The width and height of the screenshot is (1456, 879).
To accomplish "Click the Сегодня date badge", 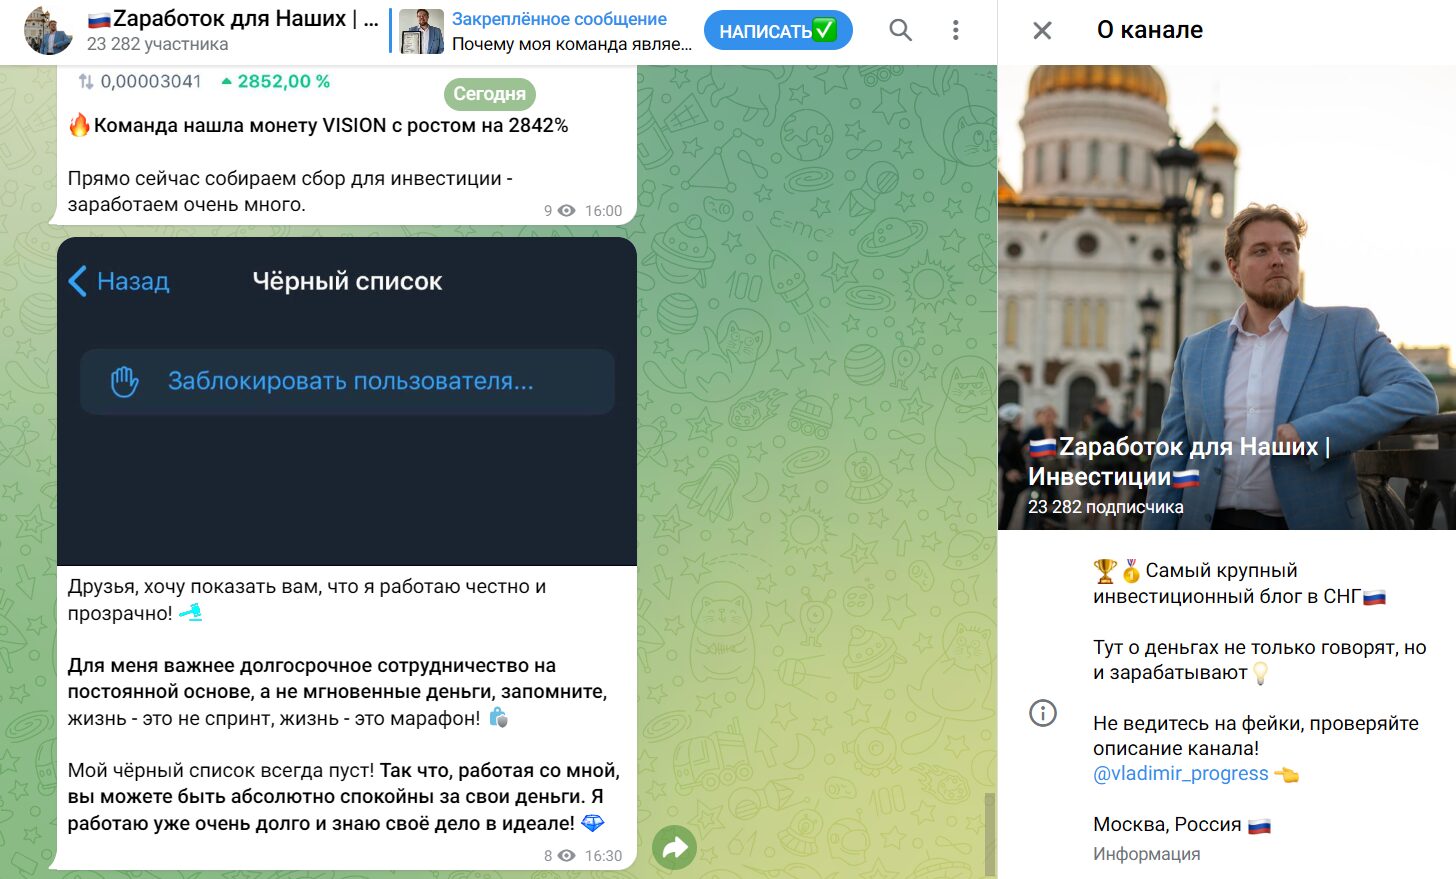I will [490, 94].
